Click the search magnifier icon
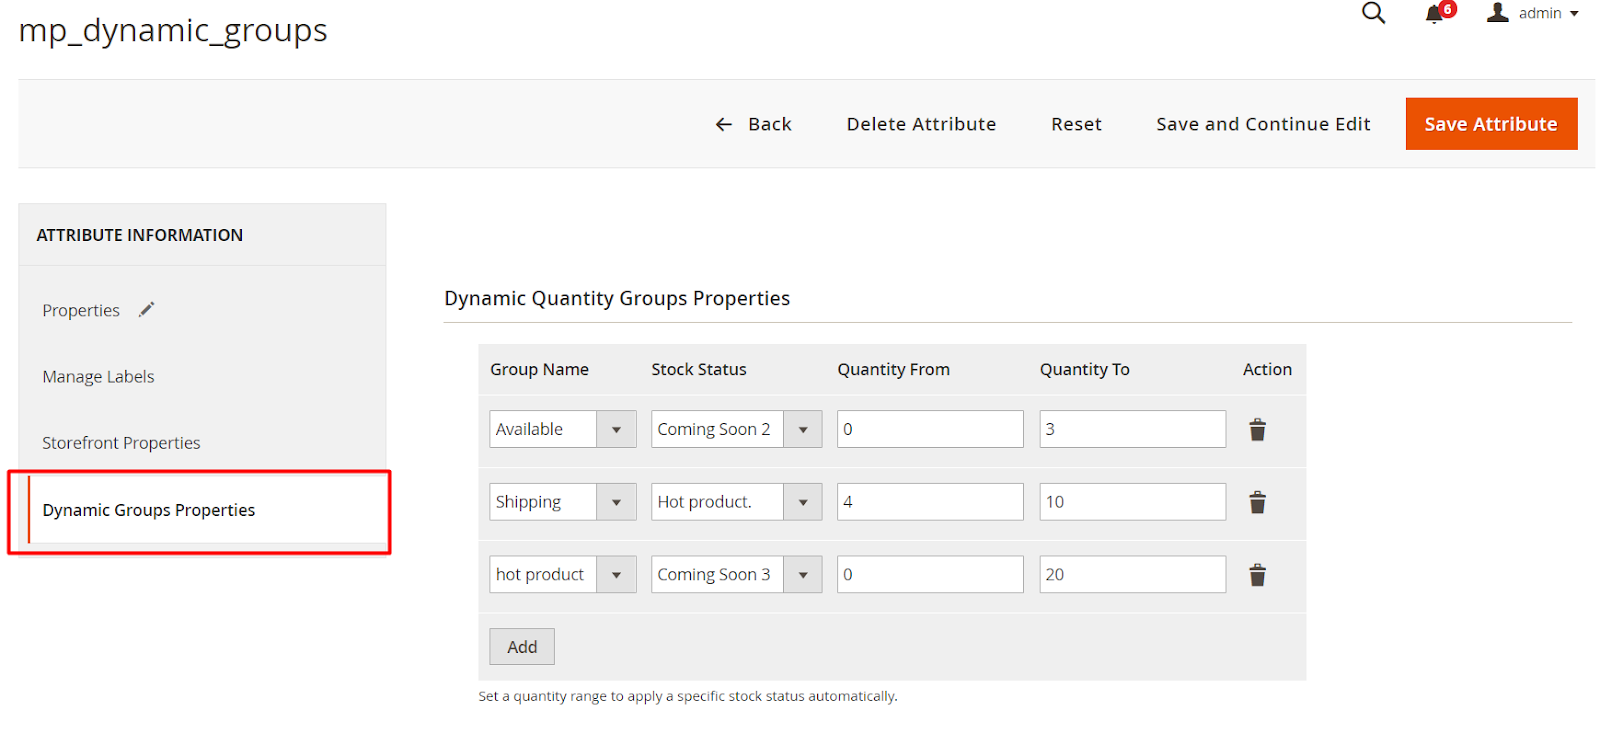The height and width of the screenshot is (745, 1600). [x=1373, y=13]
